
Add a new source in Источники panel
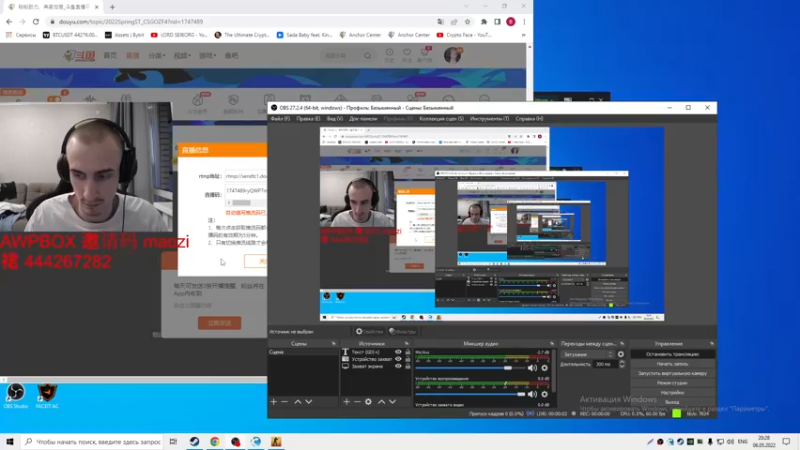click(346, 402)
